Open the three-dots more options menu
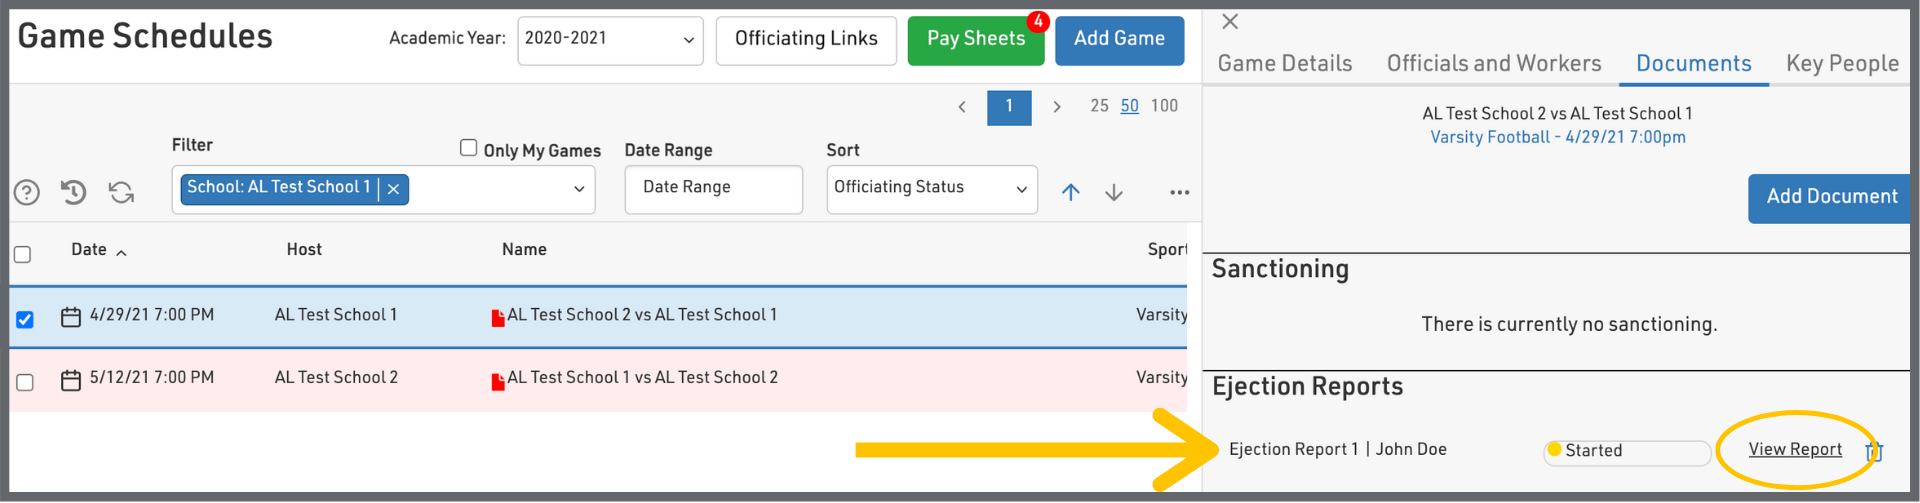The height and width of the screenshot is (503, 1920). tap(1180, 192)
